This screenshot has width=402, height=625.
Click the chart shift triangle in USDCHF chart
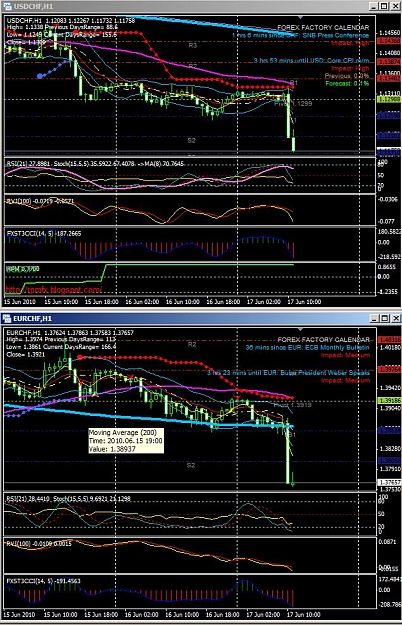[x=300, y=17]
